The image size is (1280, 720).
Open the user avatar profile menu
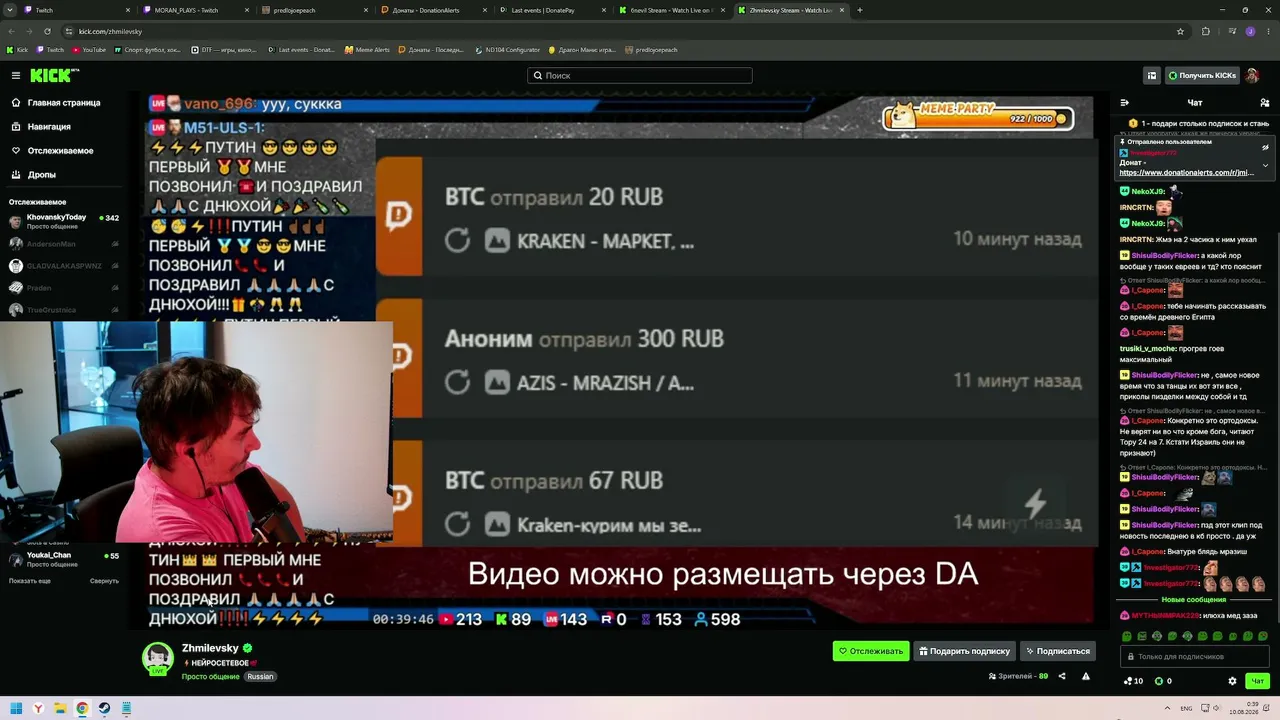[1252, 75]
